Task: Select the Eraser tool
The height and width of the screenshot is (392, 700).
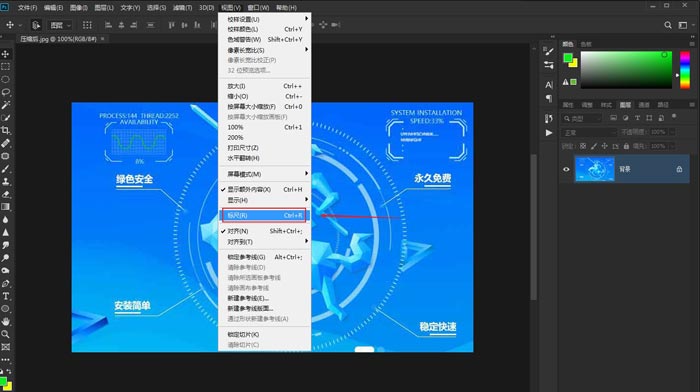Action: click(x=5, y=194)
